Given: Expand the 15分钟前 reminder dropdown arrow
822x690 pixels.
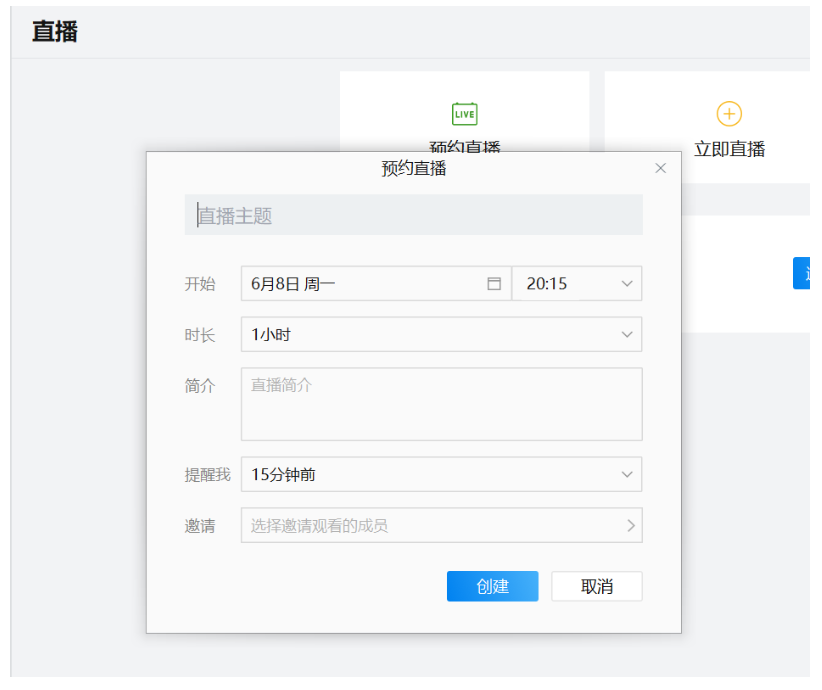Looking at the screenshot, I should tap(627, 475).
